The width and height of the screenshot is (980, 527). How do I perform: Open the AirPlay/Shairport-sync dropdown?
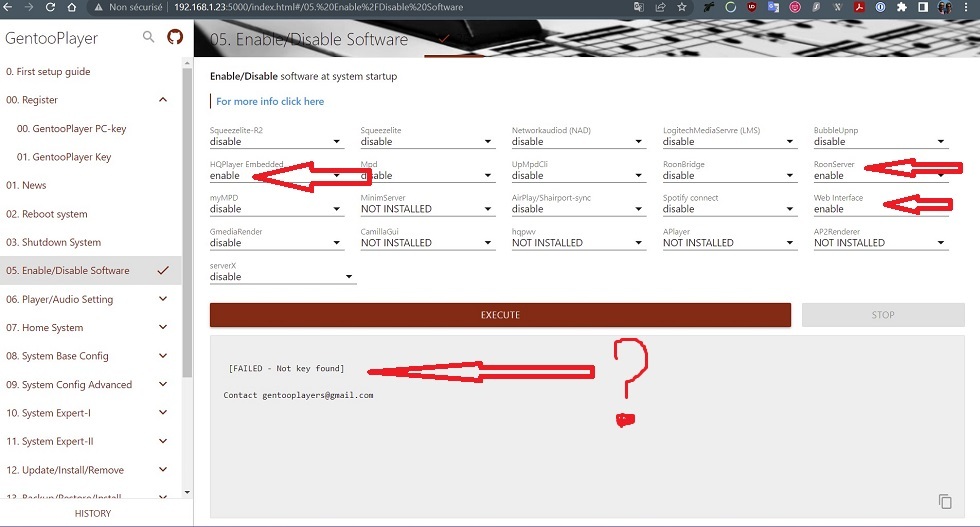579,209
